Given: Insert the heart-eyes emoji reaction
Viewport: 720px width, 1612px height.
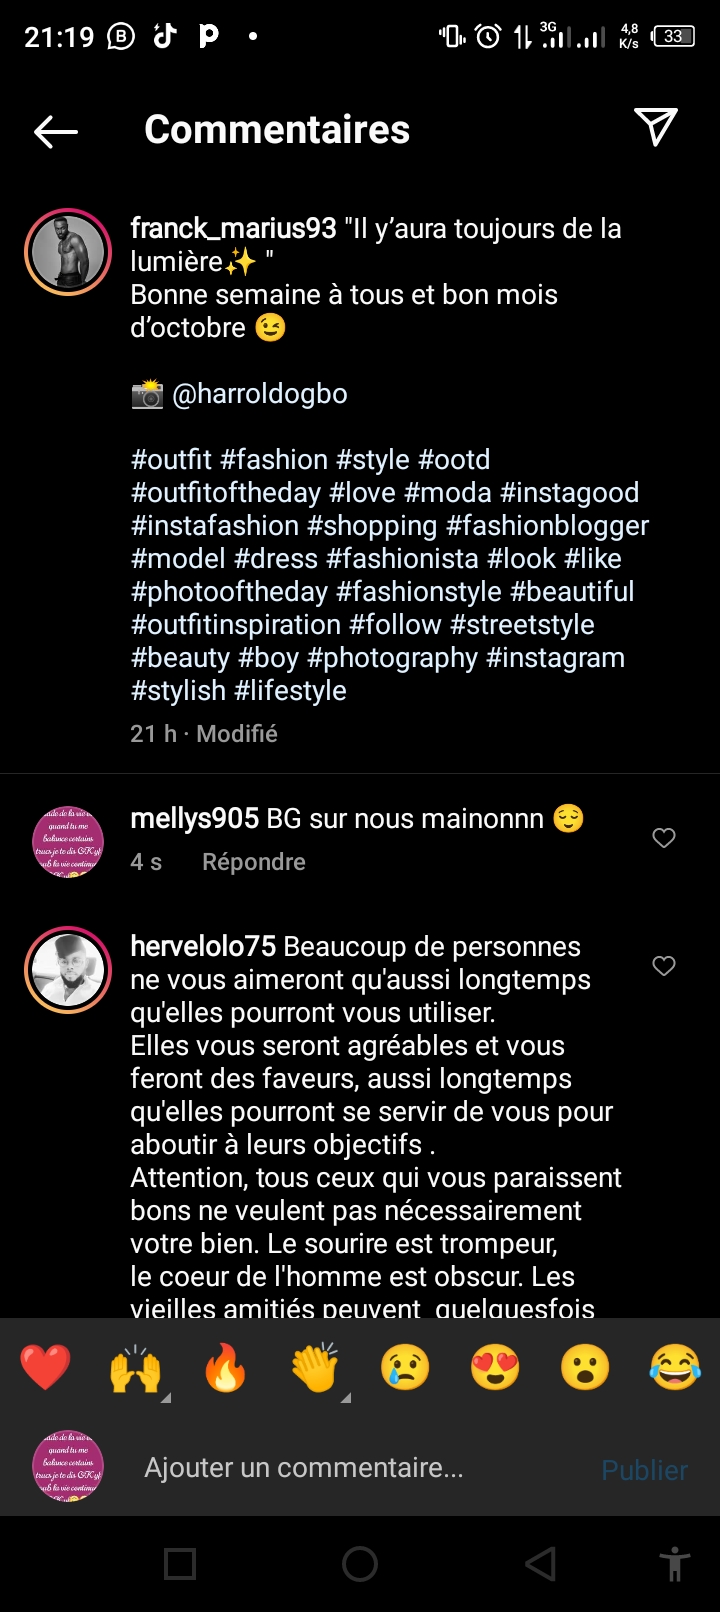Looking at the screenshot, I should point(495,1367).
